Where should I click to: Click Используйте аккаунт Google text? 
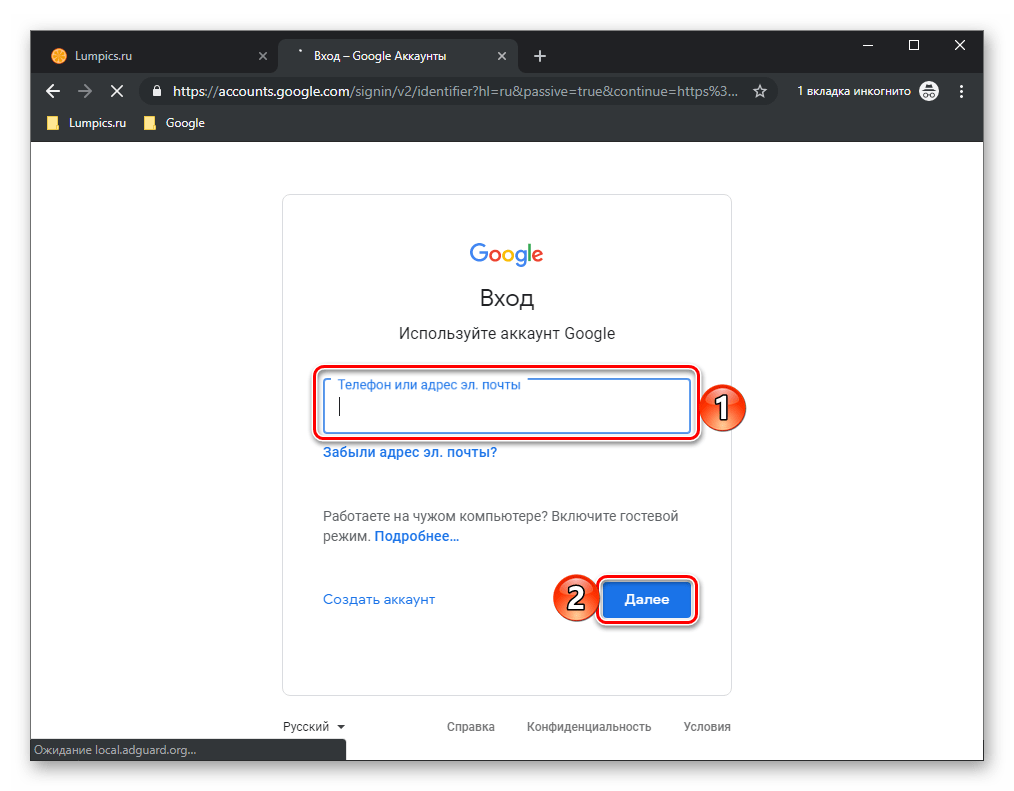coord(506,334)
